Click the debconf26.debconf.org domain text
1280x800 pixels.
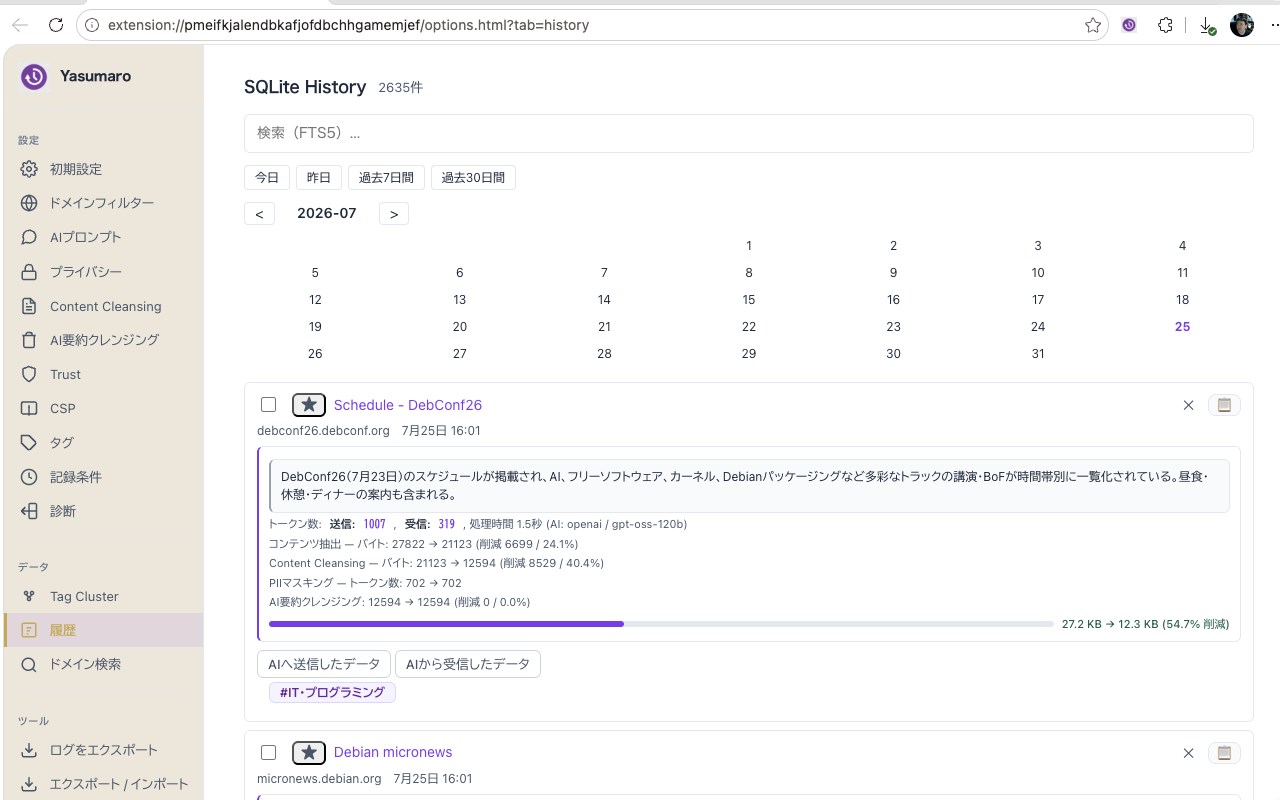tap(323, 431)
